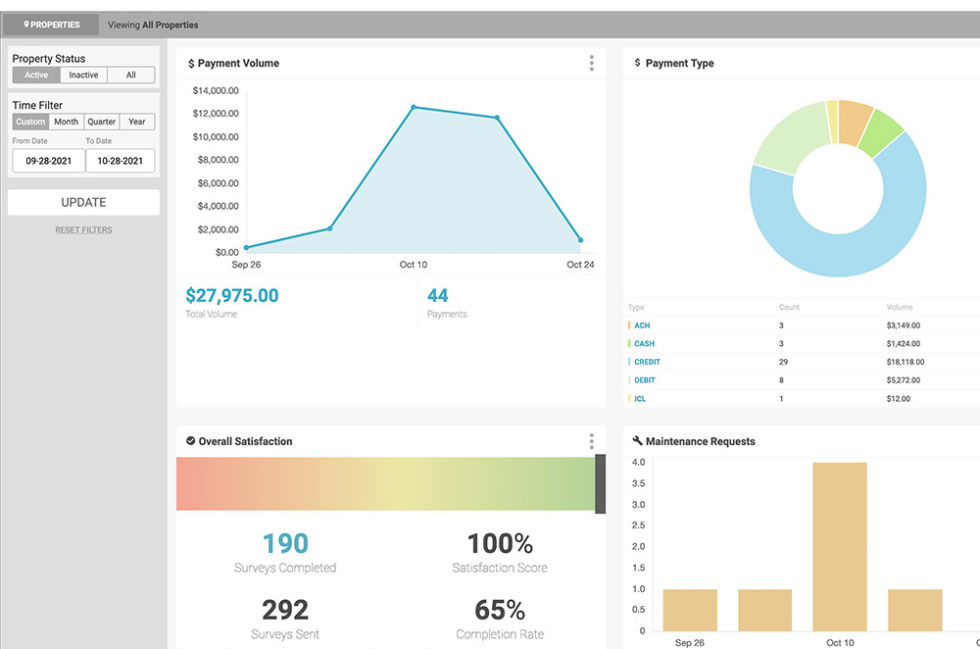Screen dimensions: 980x649
Task: Open the Properties tab
Action: 52,25
